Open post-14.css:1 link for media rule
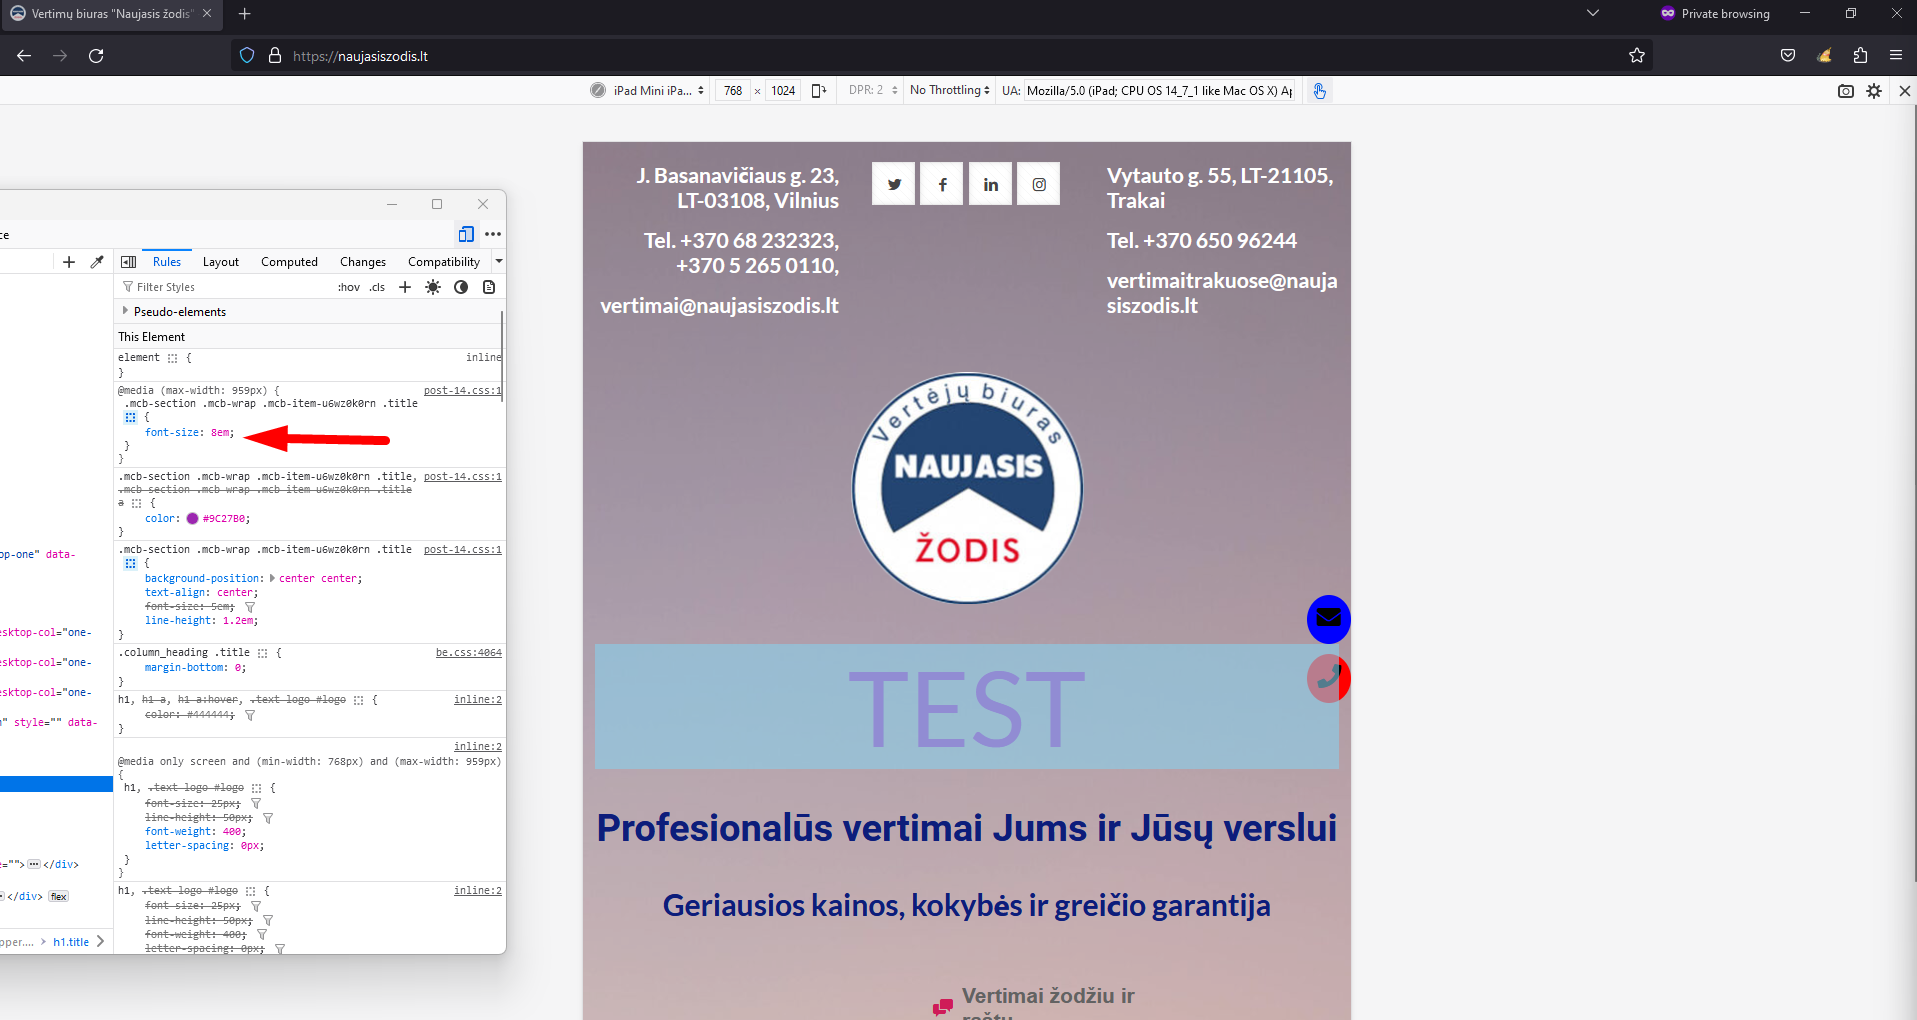The image size is (1917, 1020). click(x=462, y=391)
